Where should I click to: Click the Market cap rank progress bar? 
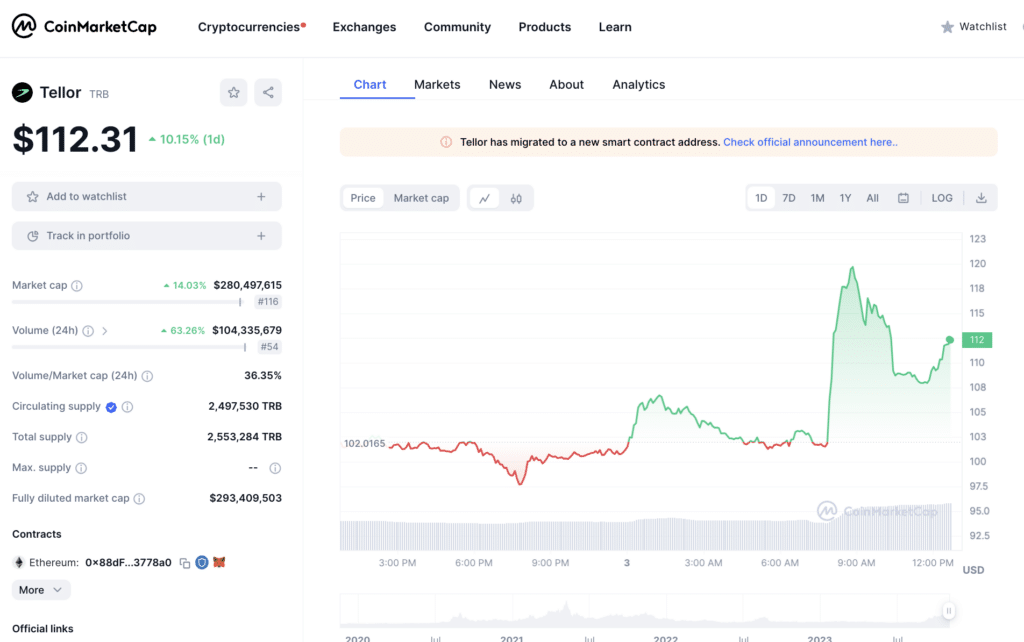[127, 302]
